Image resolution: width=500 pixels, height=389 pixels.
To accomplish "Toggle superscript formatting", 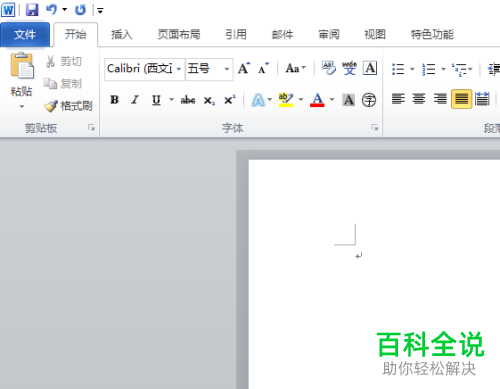I will click(230, 99).
